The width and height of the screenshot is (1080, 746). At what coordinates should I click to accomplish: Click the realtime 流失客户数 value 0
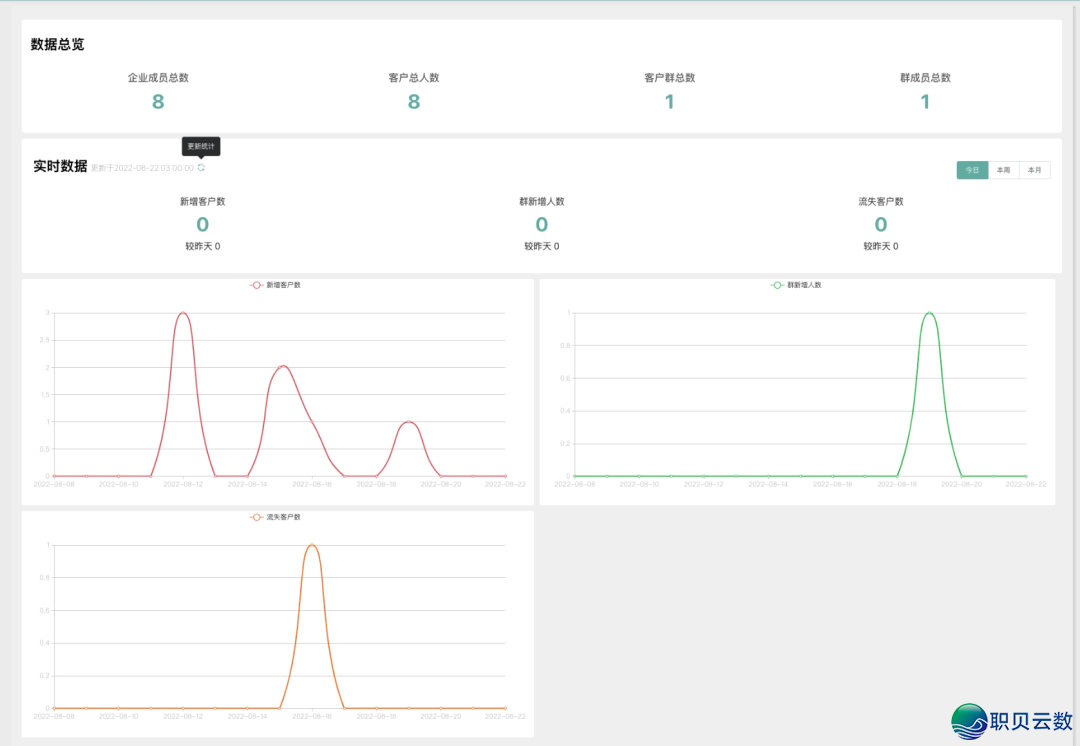(881, 224)
